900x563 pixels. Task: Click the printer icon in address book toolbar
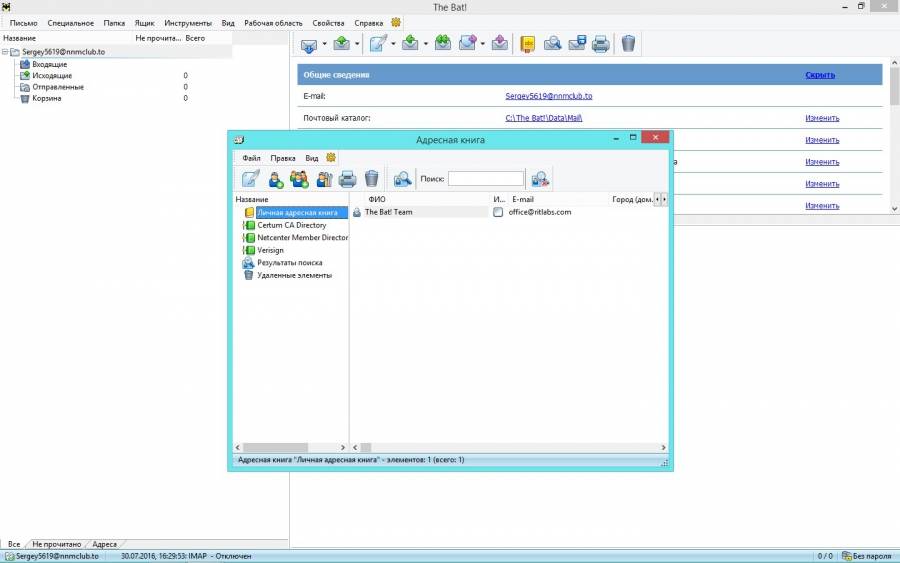pos(347,179)
